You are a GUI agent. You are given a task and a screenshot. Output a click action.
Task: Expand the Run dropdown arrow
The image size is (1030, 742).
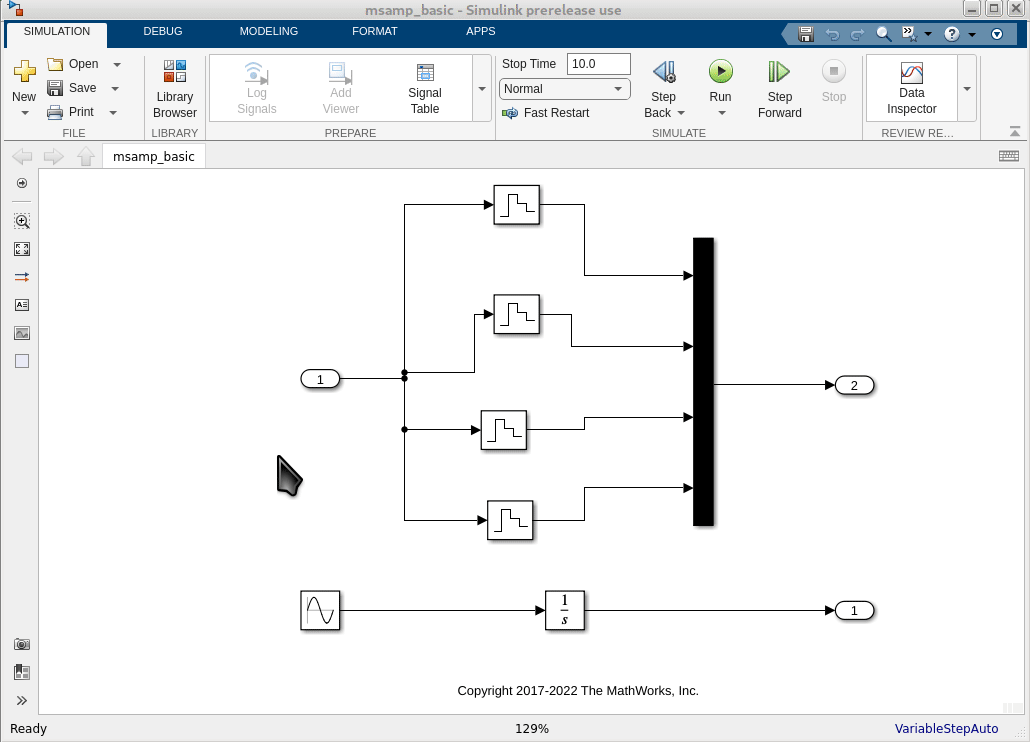tap(721, 114)
